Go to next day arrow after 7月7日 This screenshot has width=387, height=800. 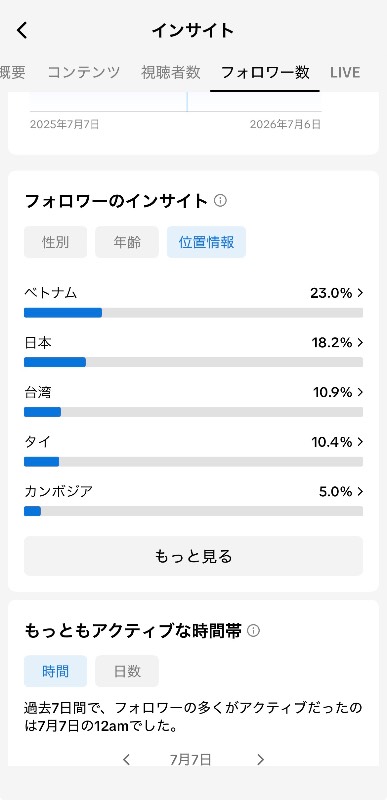pos(261,759)
